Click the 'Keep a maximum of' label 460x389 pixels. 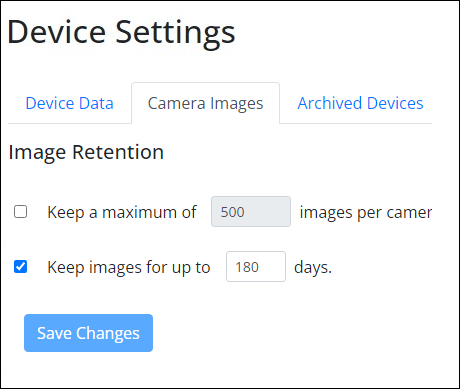(x=122, y=212)
